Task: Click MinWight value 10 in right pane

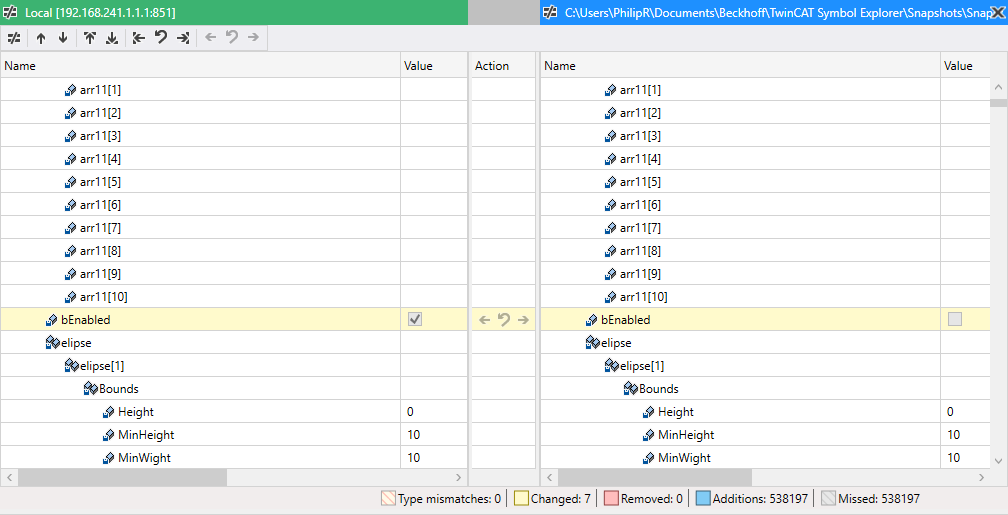Action: (x=953, y=458)
